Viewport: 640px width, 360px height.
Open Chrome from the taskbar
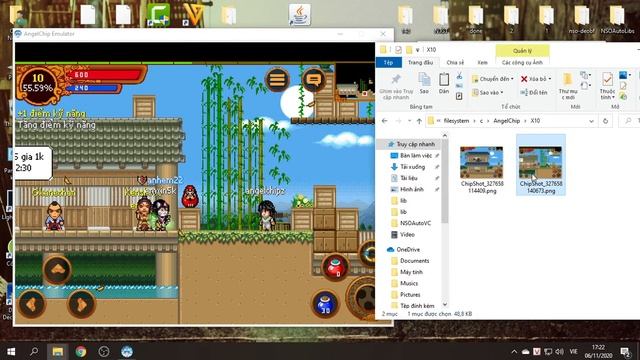click(80, 351)
